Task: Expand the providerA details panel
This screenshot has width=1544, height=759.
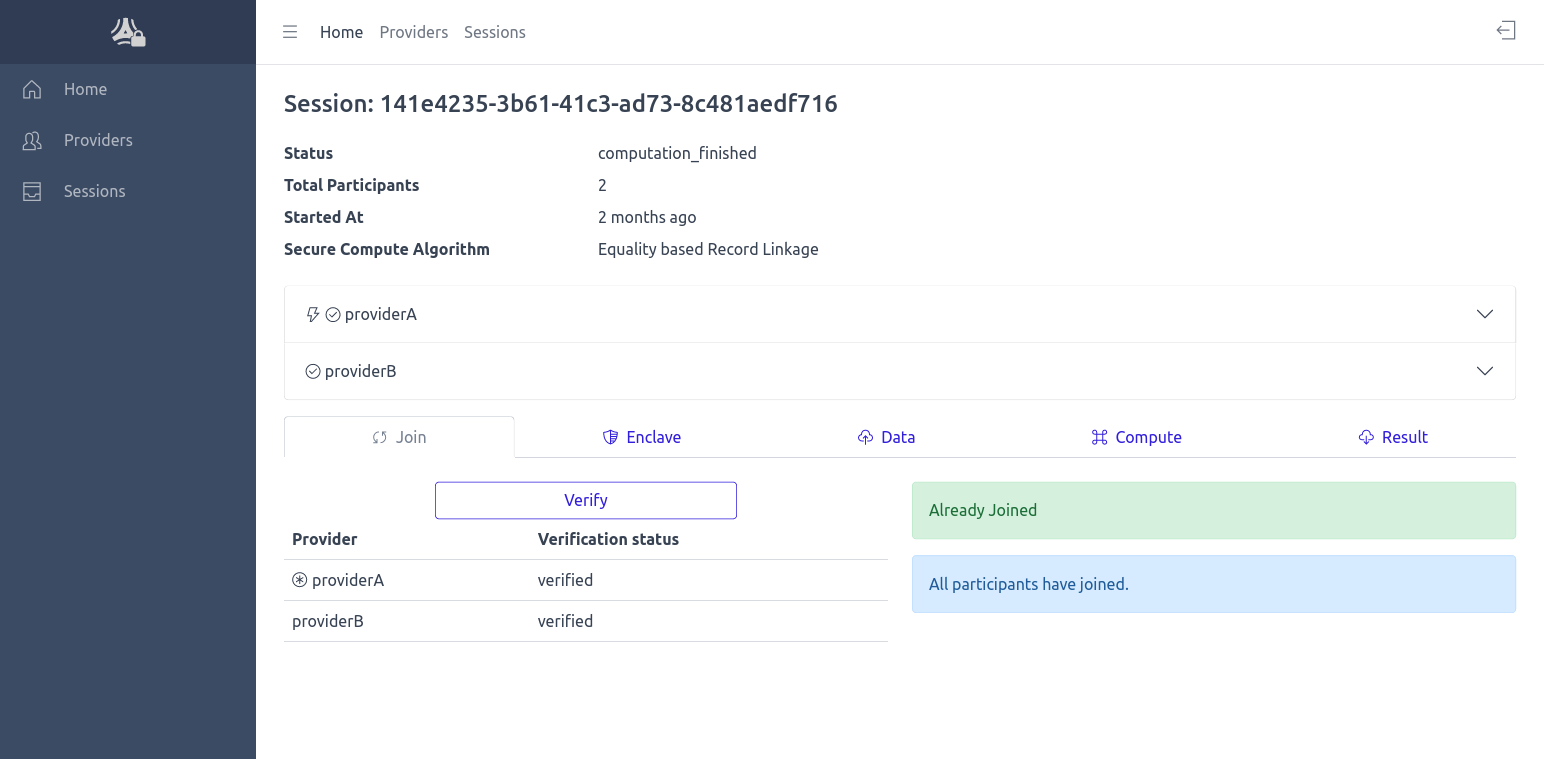Action: tap(1485, 313)
